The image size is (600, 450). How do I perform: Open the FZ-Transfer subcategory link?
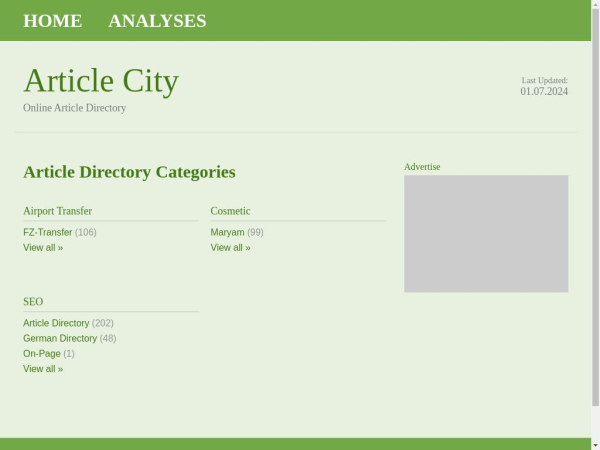[47, 232]
